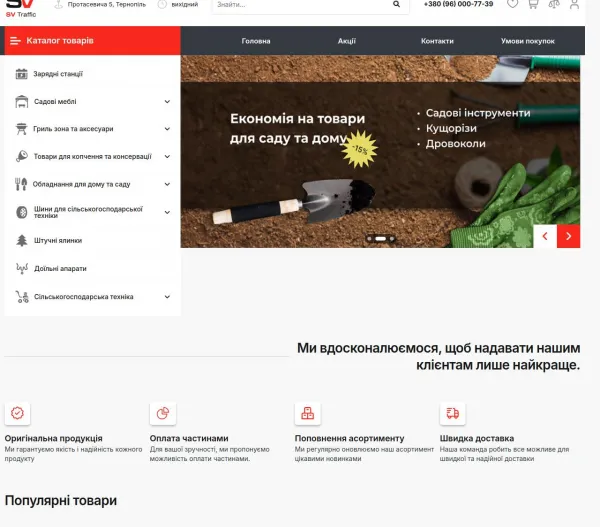Open the Умови покупок menu item
This screenshot has height=527, width=600.
tap(528, 41)
